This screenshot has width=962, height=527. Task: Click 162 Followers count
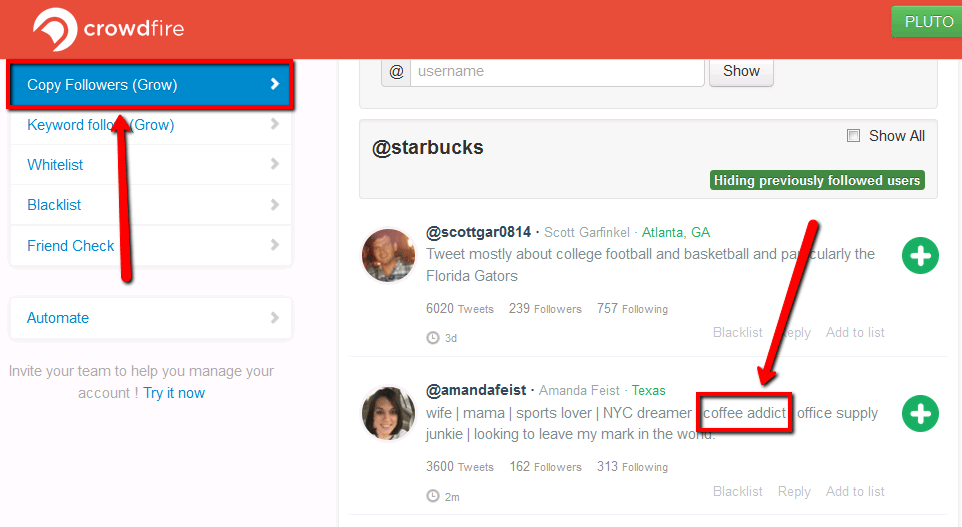(x=545, y=467)
